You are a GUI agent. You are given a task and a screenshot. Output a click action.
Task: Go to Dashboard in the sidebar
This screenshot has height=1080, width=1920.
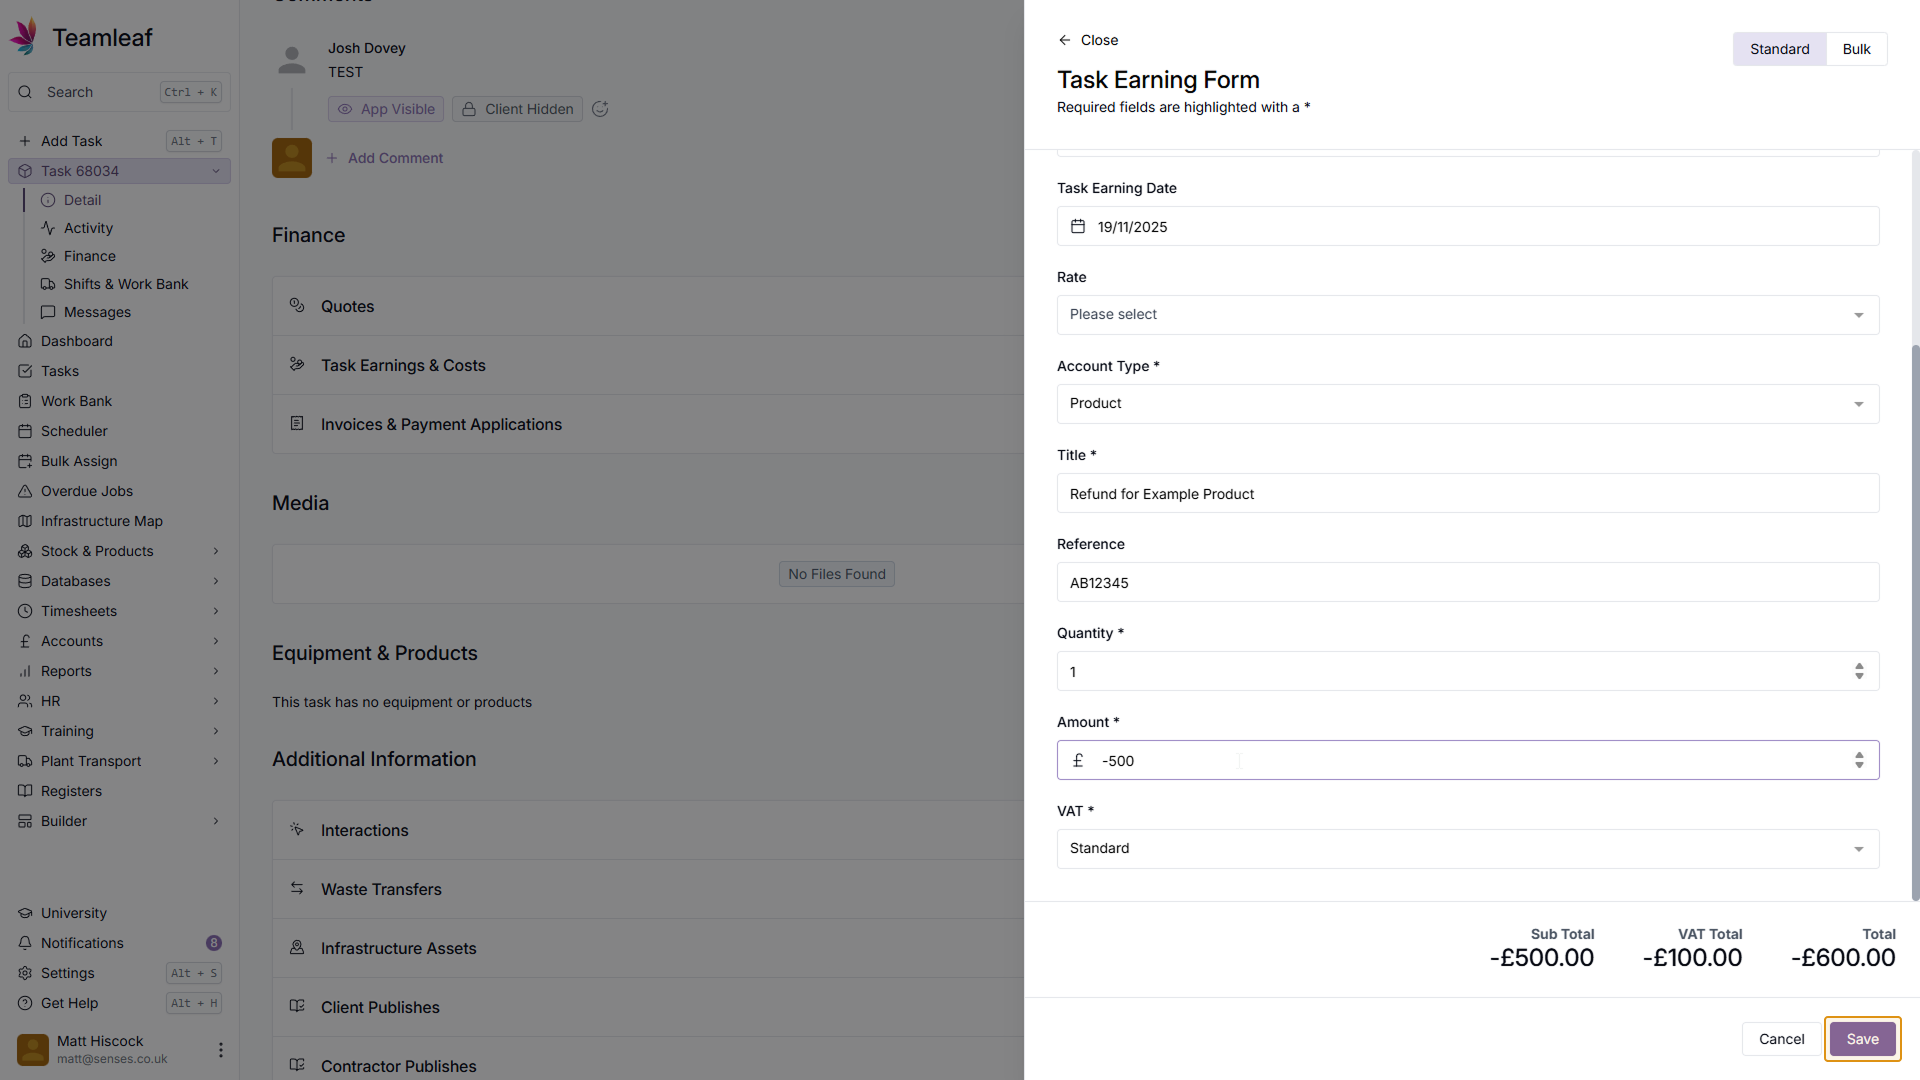tap(76, 341)
